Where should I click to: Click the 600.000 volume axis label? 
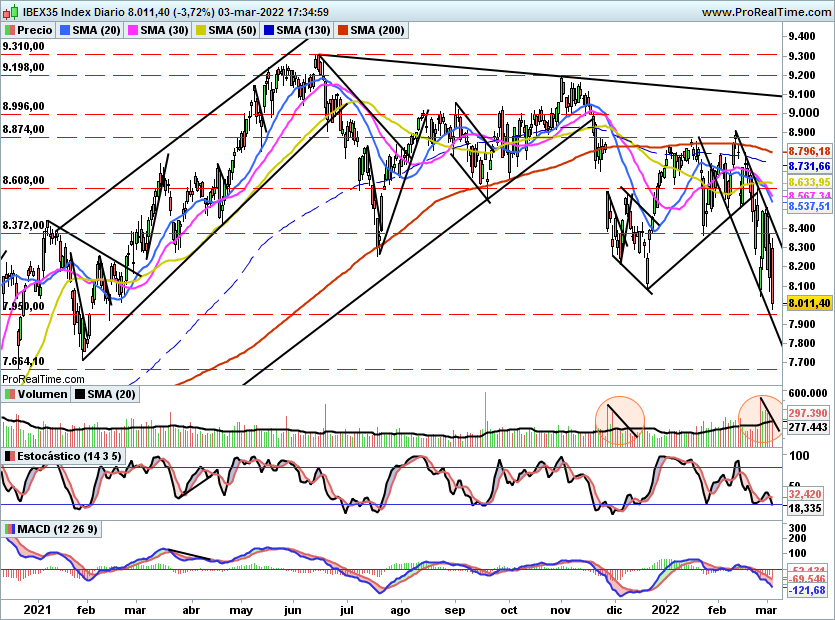[808, 393]
